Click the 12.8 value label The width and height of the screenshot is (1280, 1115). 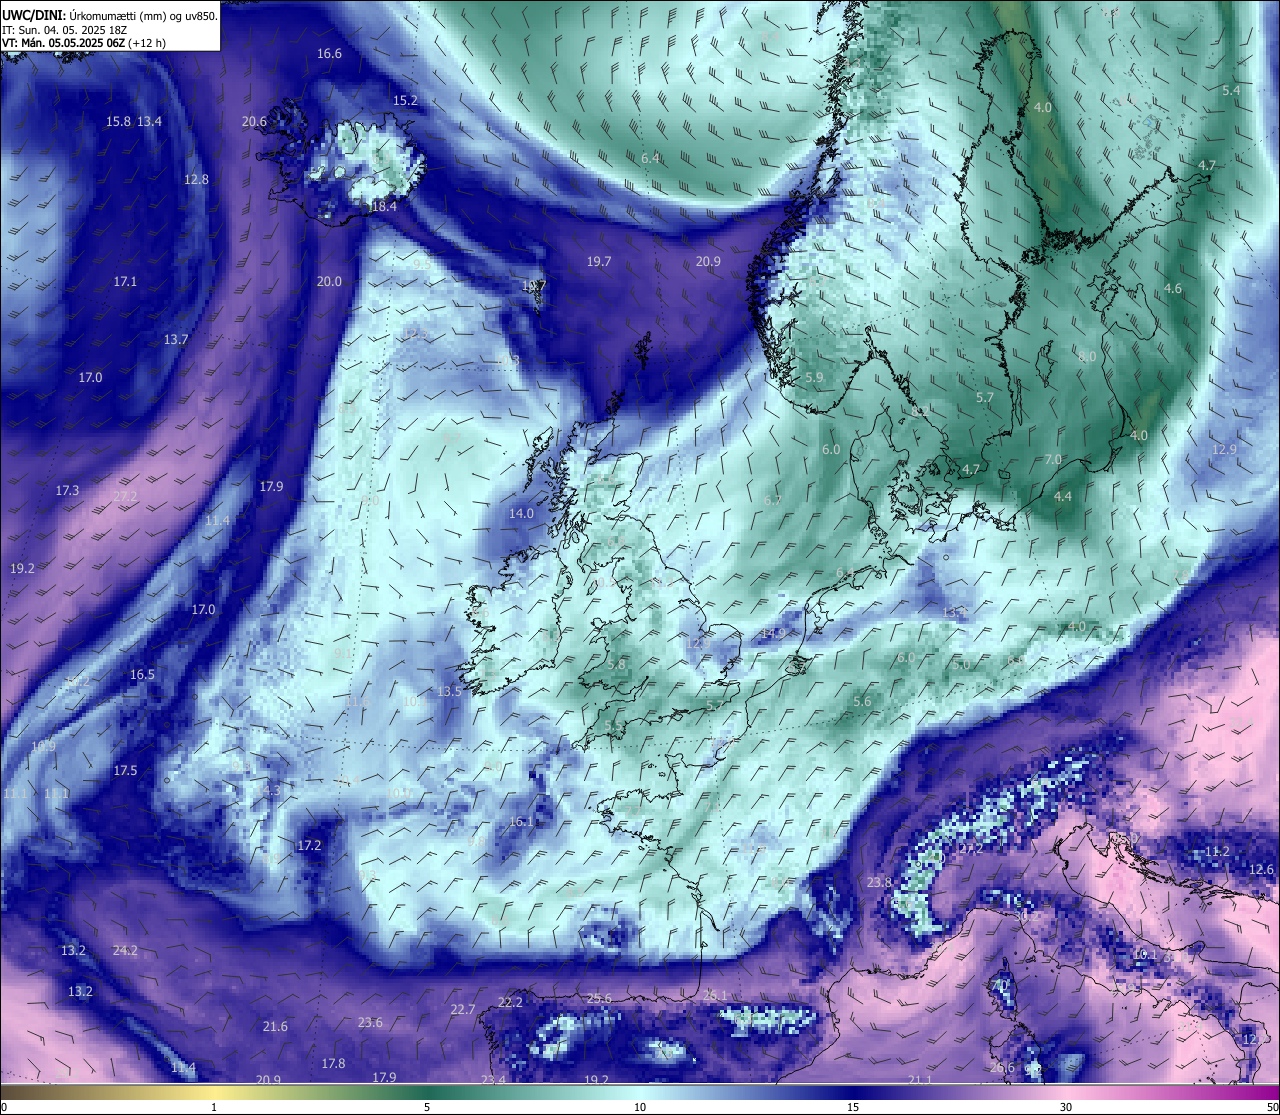pyautogui.click(x=196, y=180)
